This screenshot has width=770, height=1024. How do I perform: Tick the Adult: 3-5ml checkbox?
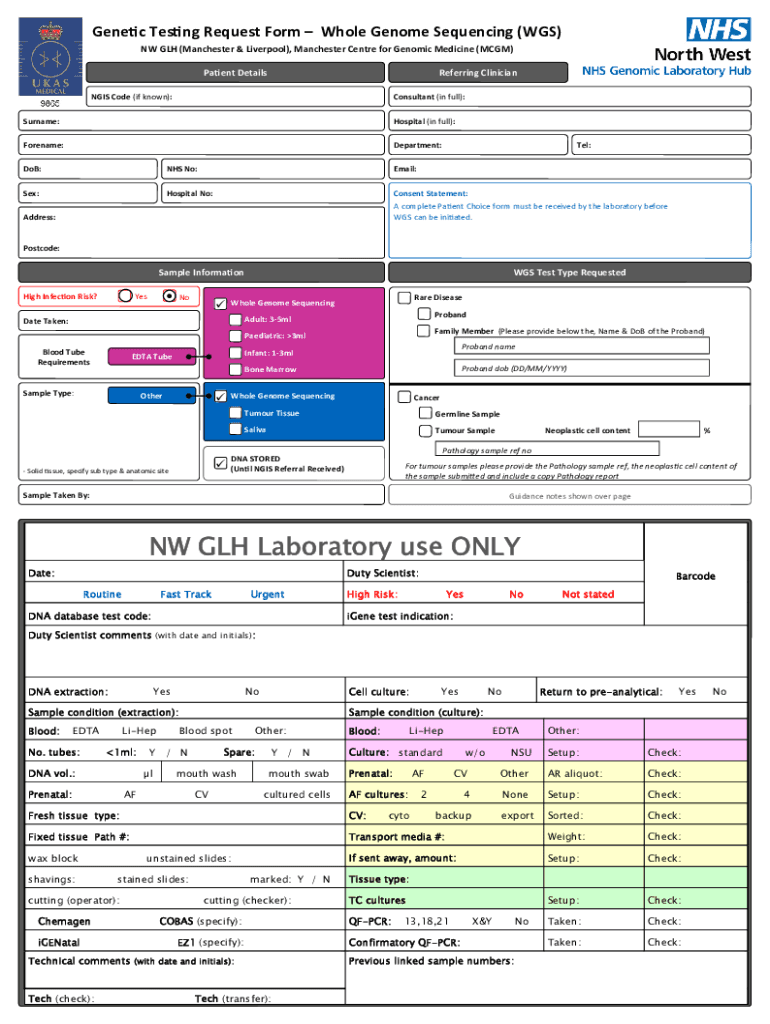[235, 320]
